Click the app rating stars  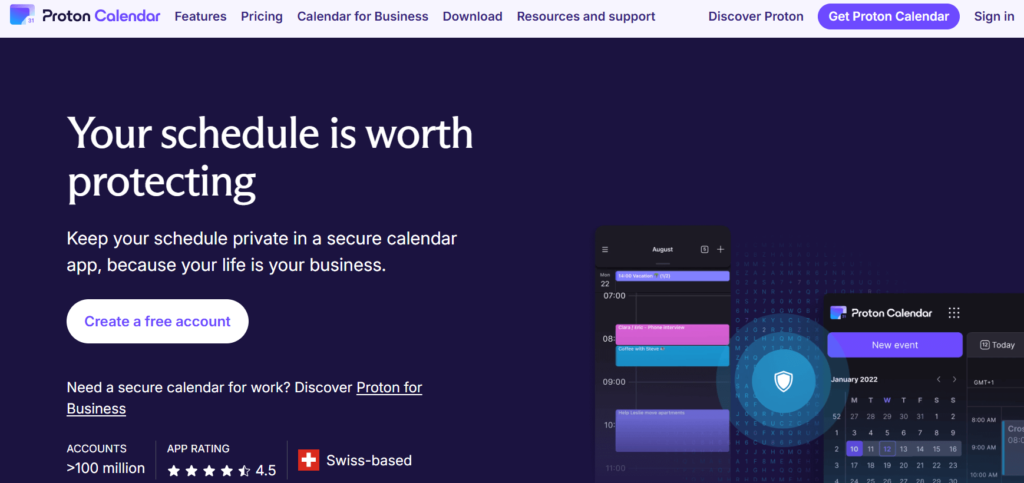[x=209, y=470]
